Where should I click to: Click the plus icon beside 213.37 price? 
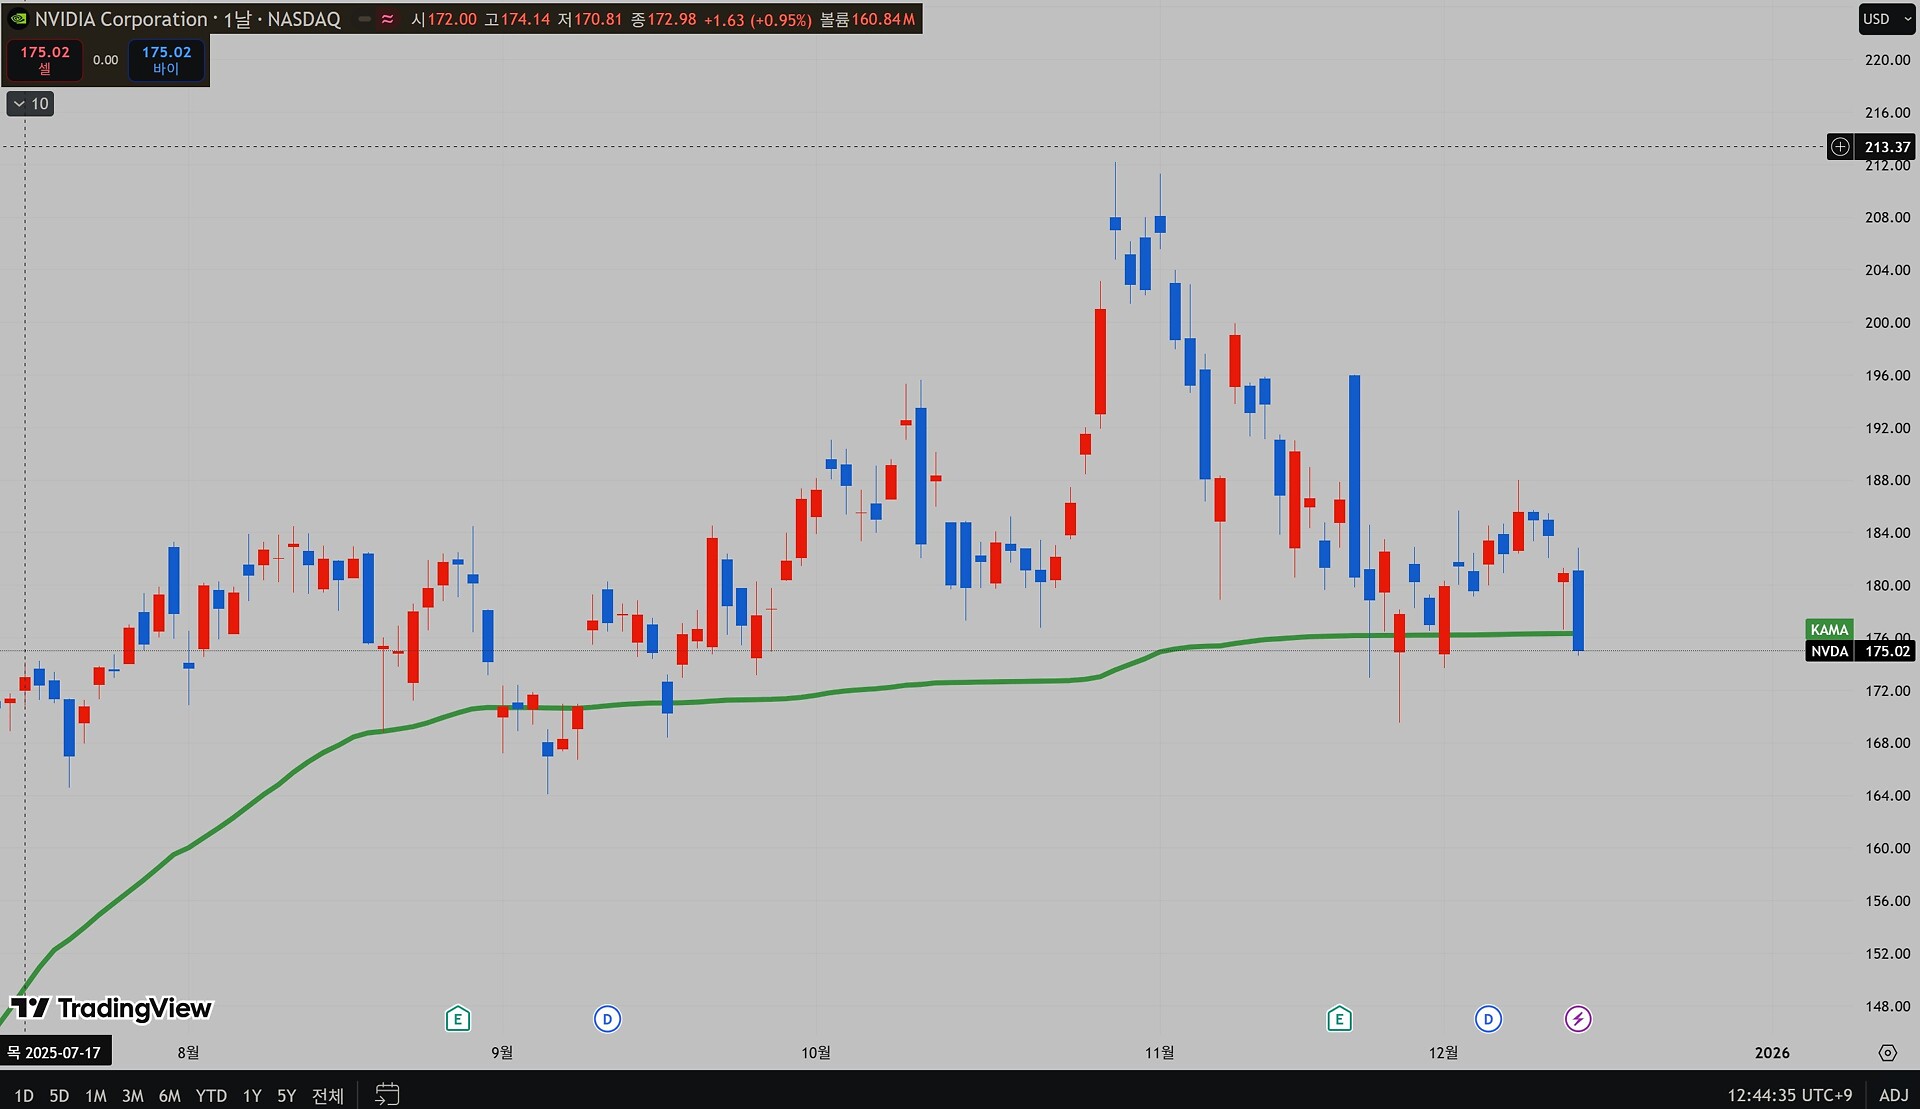tap(1840, 147)
